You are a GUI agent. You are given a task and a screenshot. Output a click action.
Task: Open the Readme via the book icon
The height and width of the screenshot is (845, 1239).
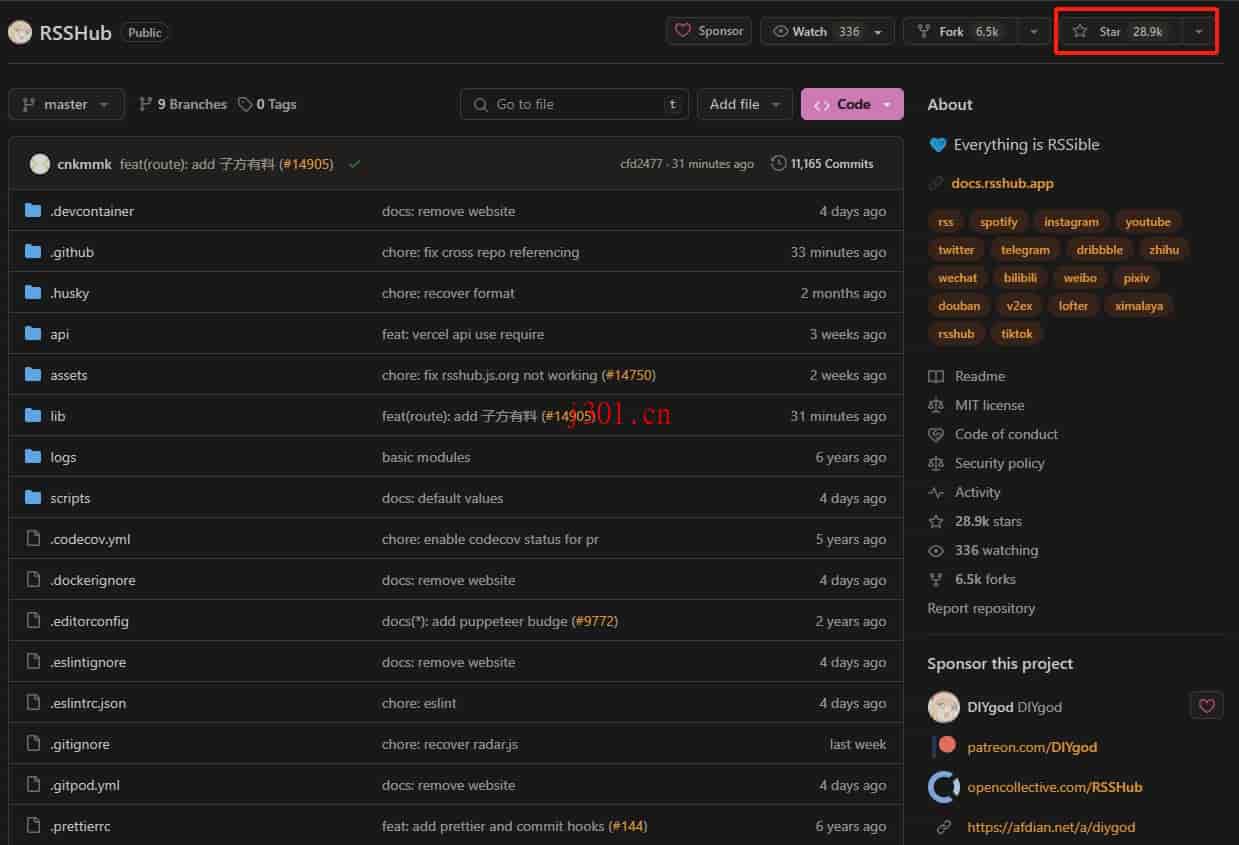936,376
